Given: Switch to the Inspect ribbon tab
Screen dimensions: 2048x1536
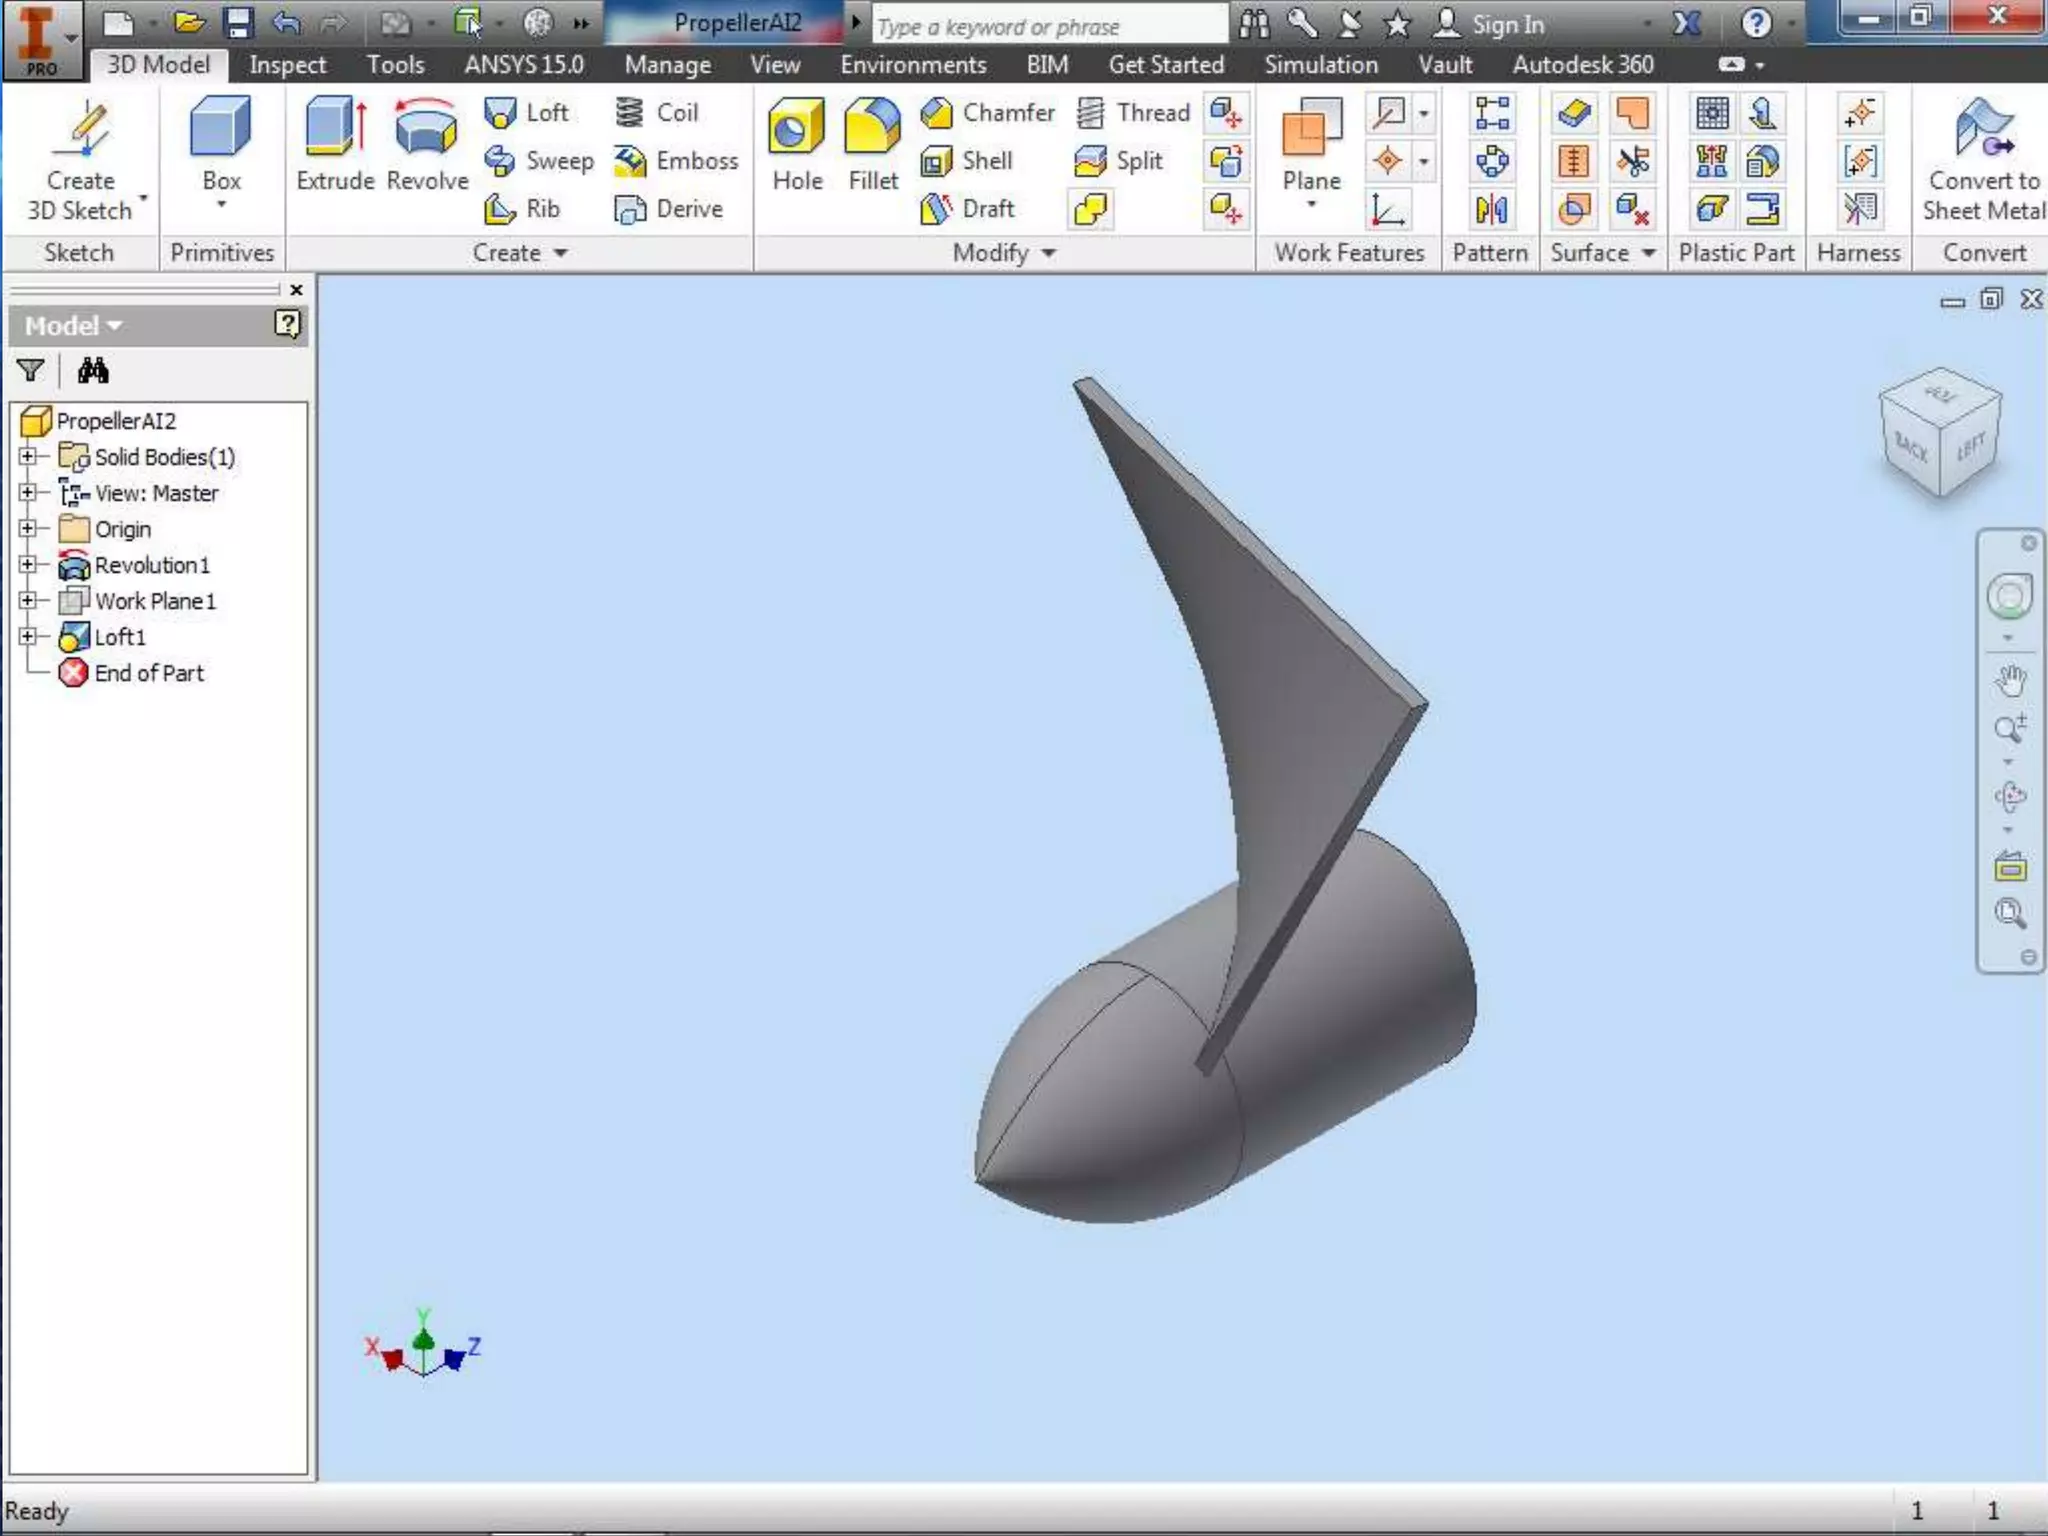Looking at the screenshot, I should 287,65.
